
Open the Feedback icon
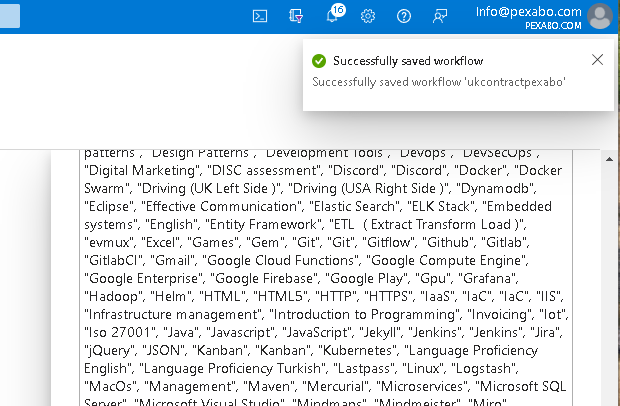[x=440, y=16]
